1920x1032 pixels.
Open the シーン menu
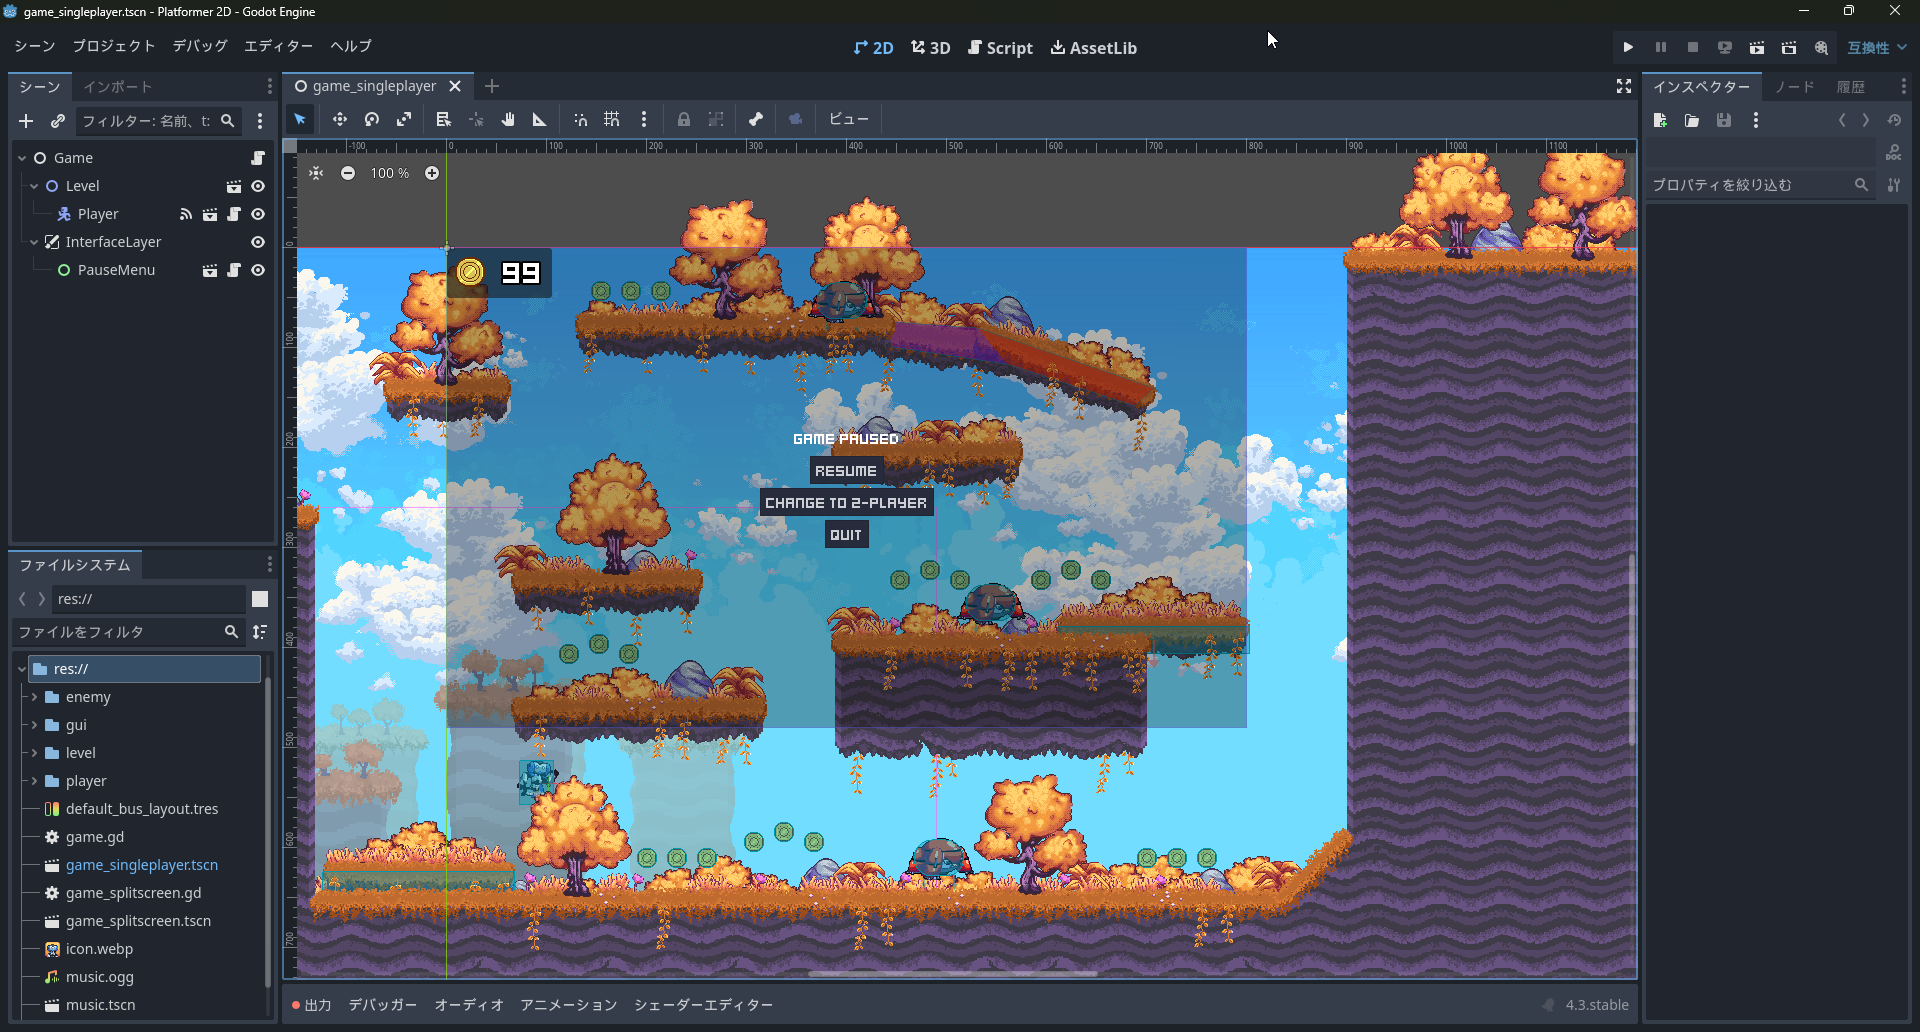(x=35, y=46)
